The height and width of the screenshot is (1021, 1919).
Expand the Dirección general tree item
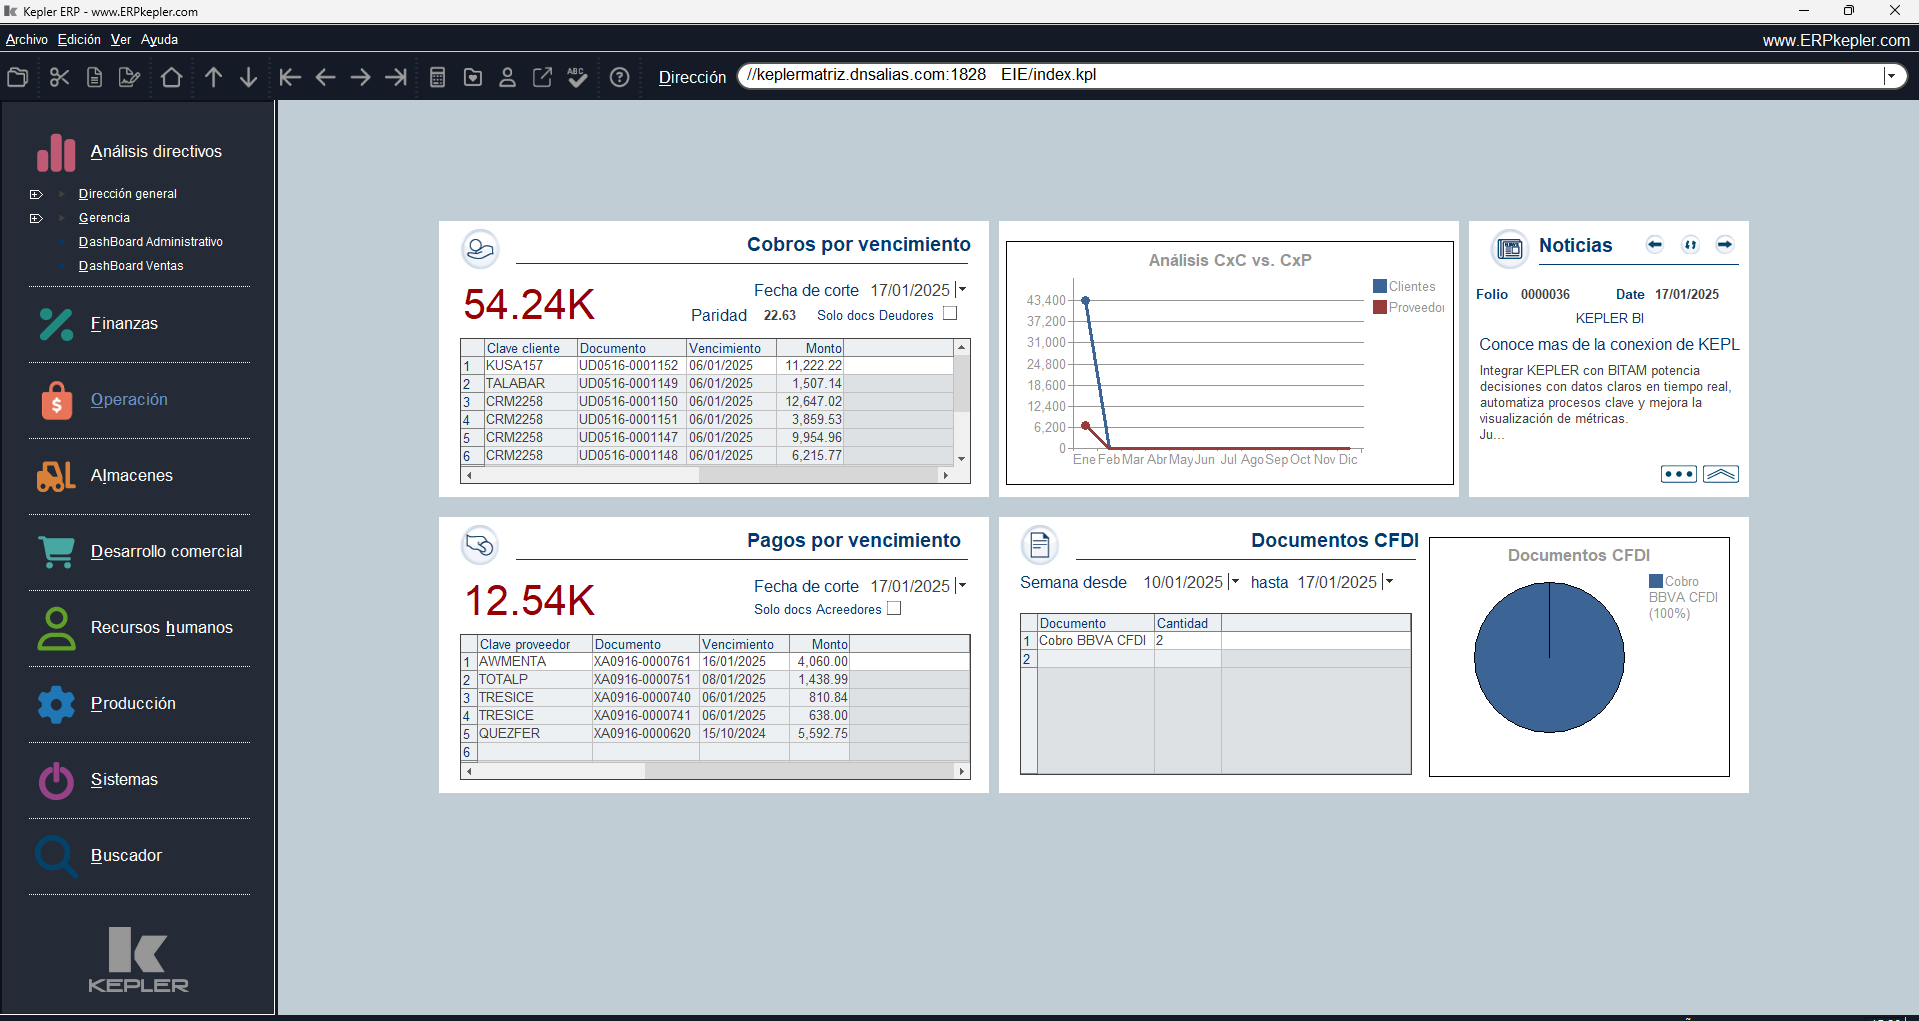[36, 194]
